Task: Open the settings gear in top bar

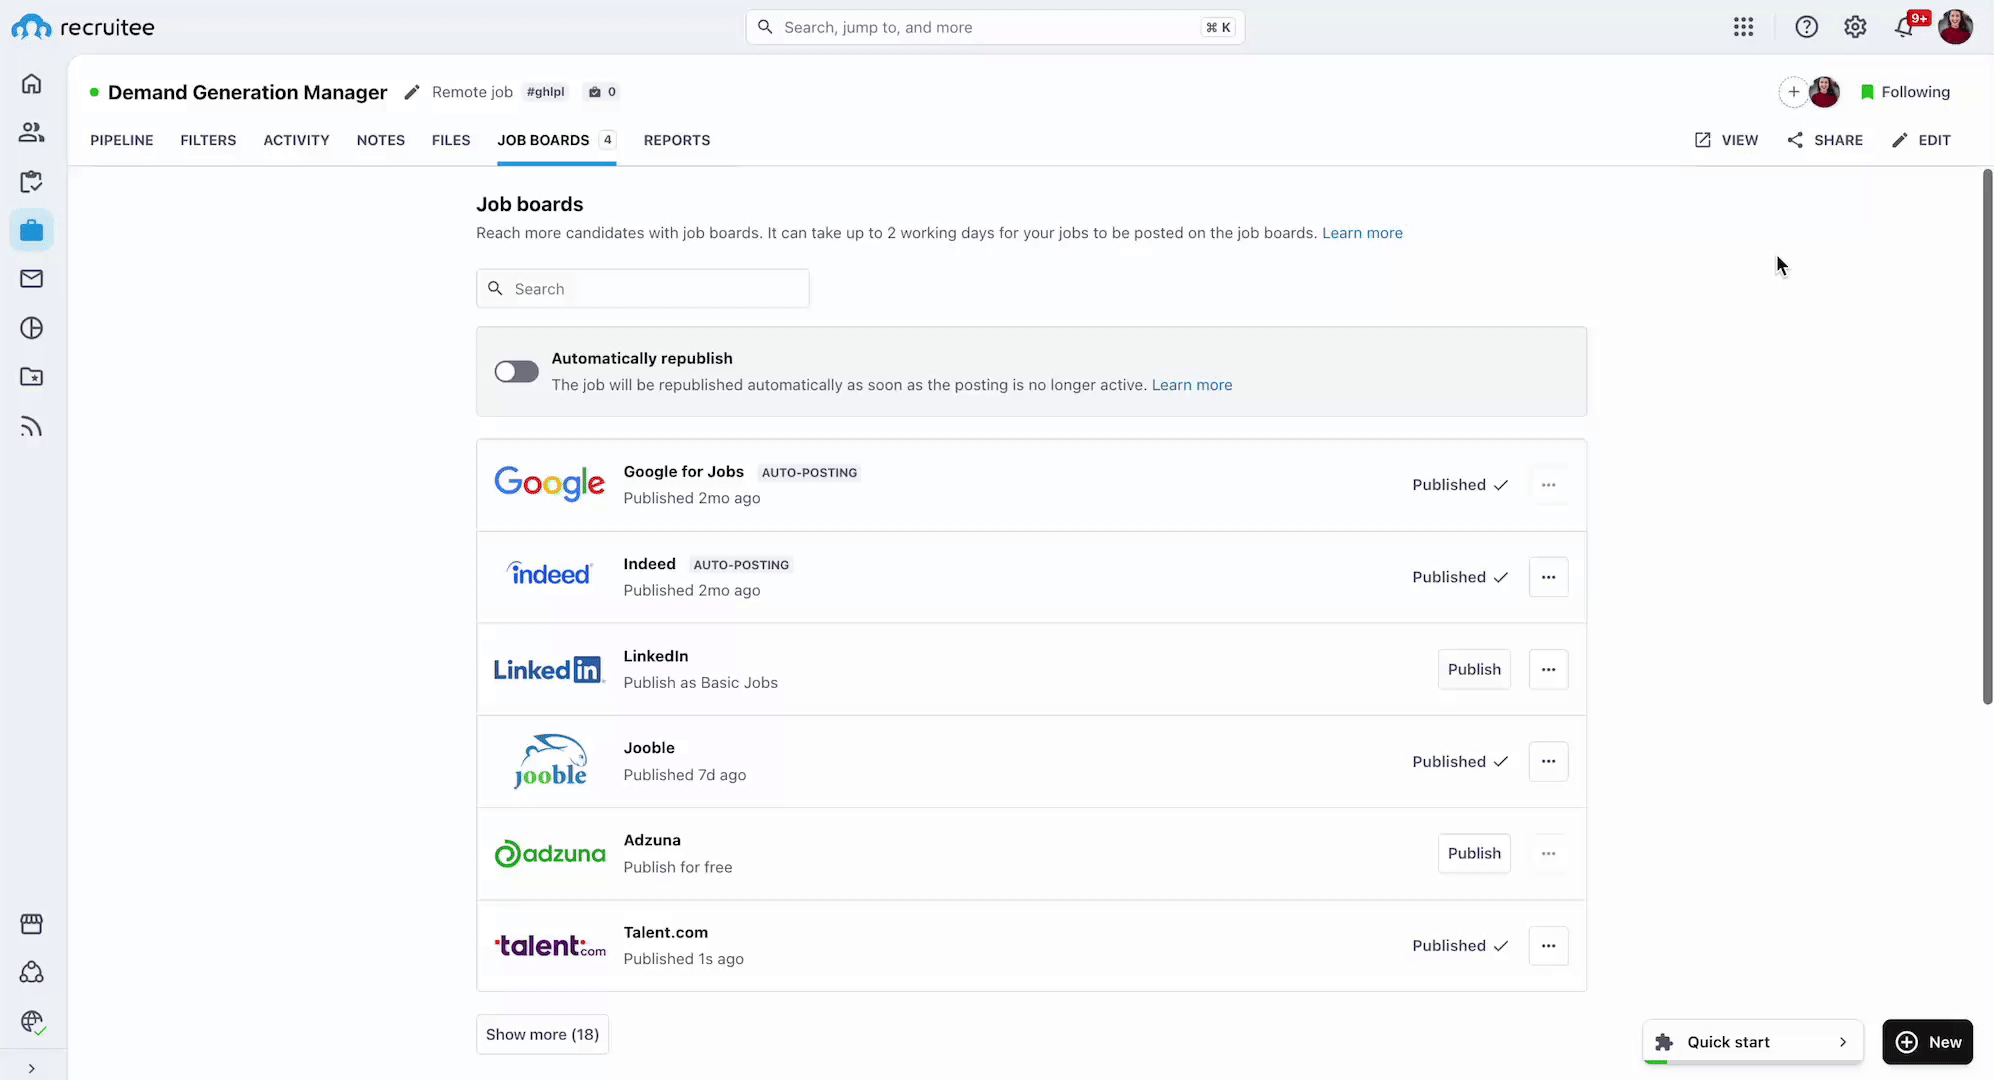Action: click(x=1856, y=27)
